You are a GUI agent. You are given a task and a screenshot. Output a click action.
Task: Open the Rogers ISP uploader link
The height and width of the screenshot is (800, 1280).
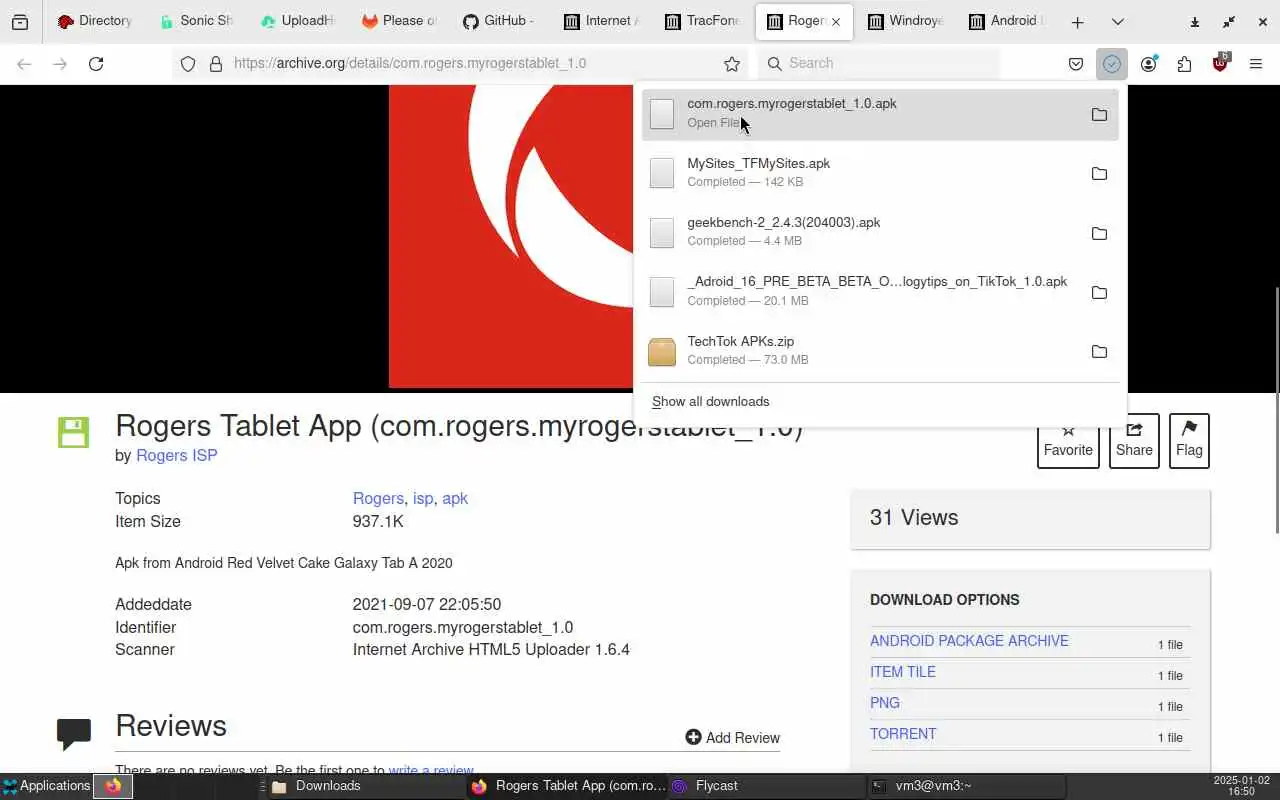pyautogui.click(x=176, y=455)
